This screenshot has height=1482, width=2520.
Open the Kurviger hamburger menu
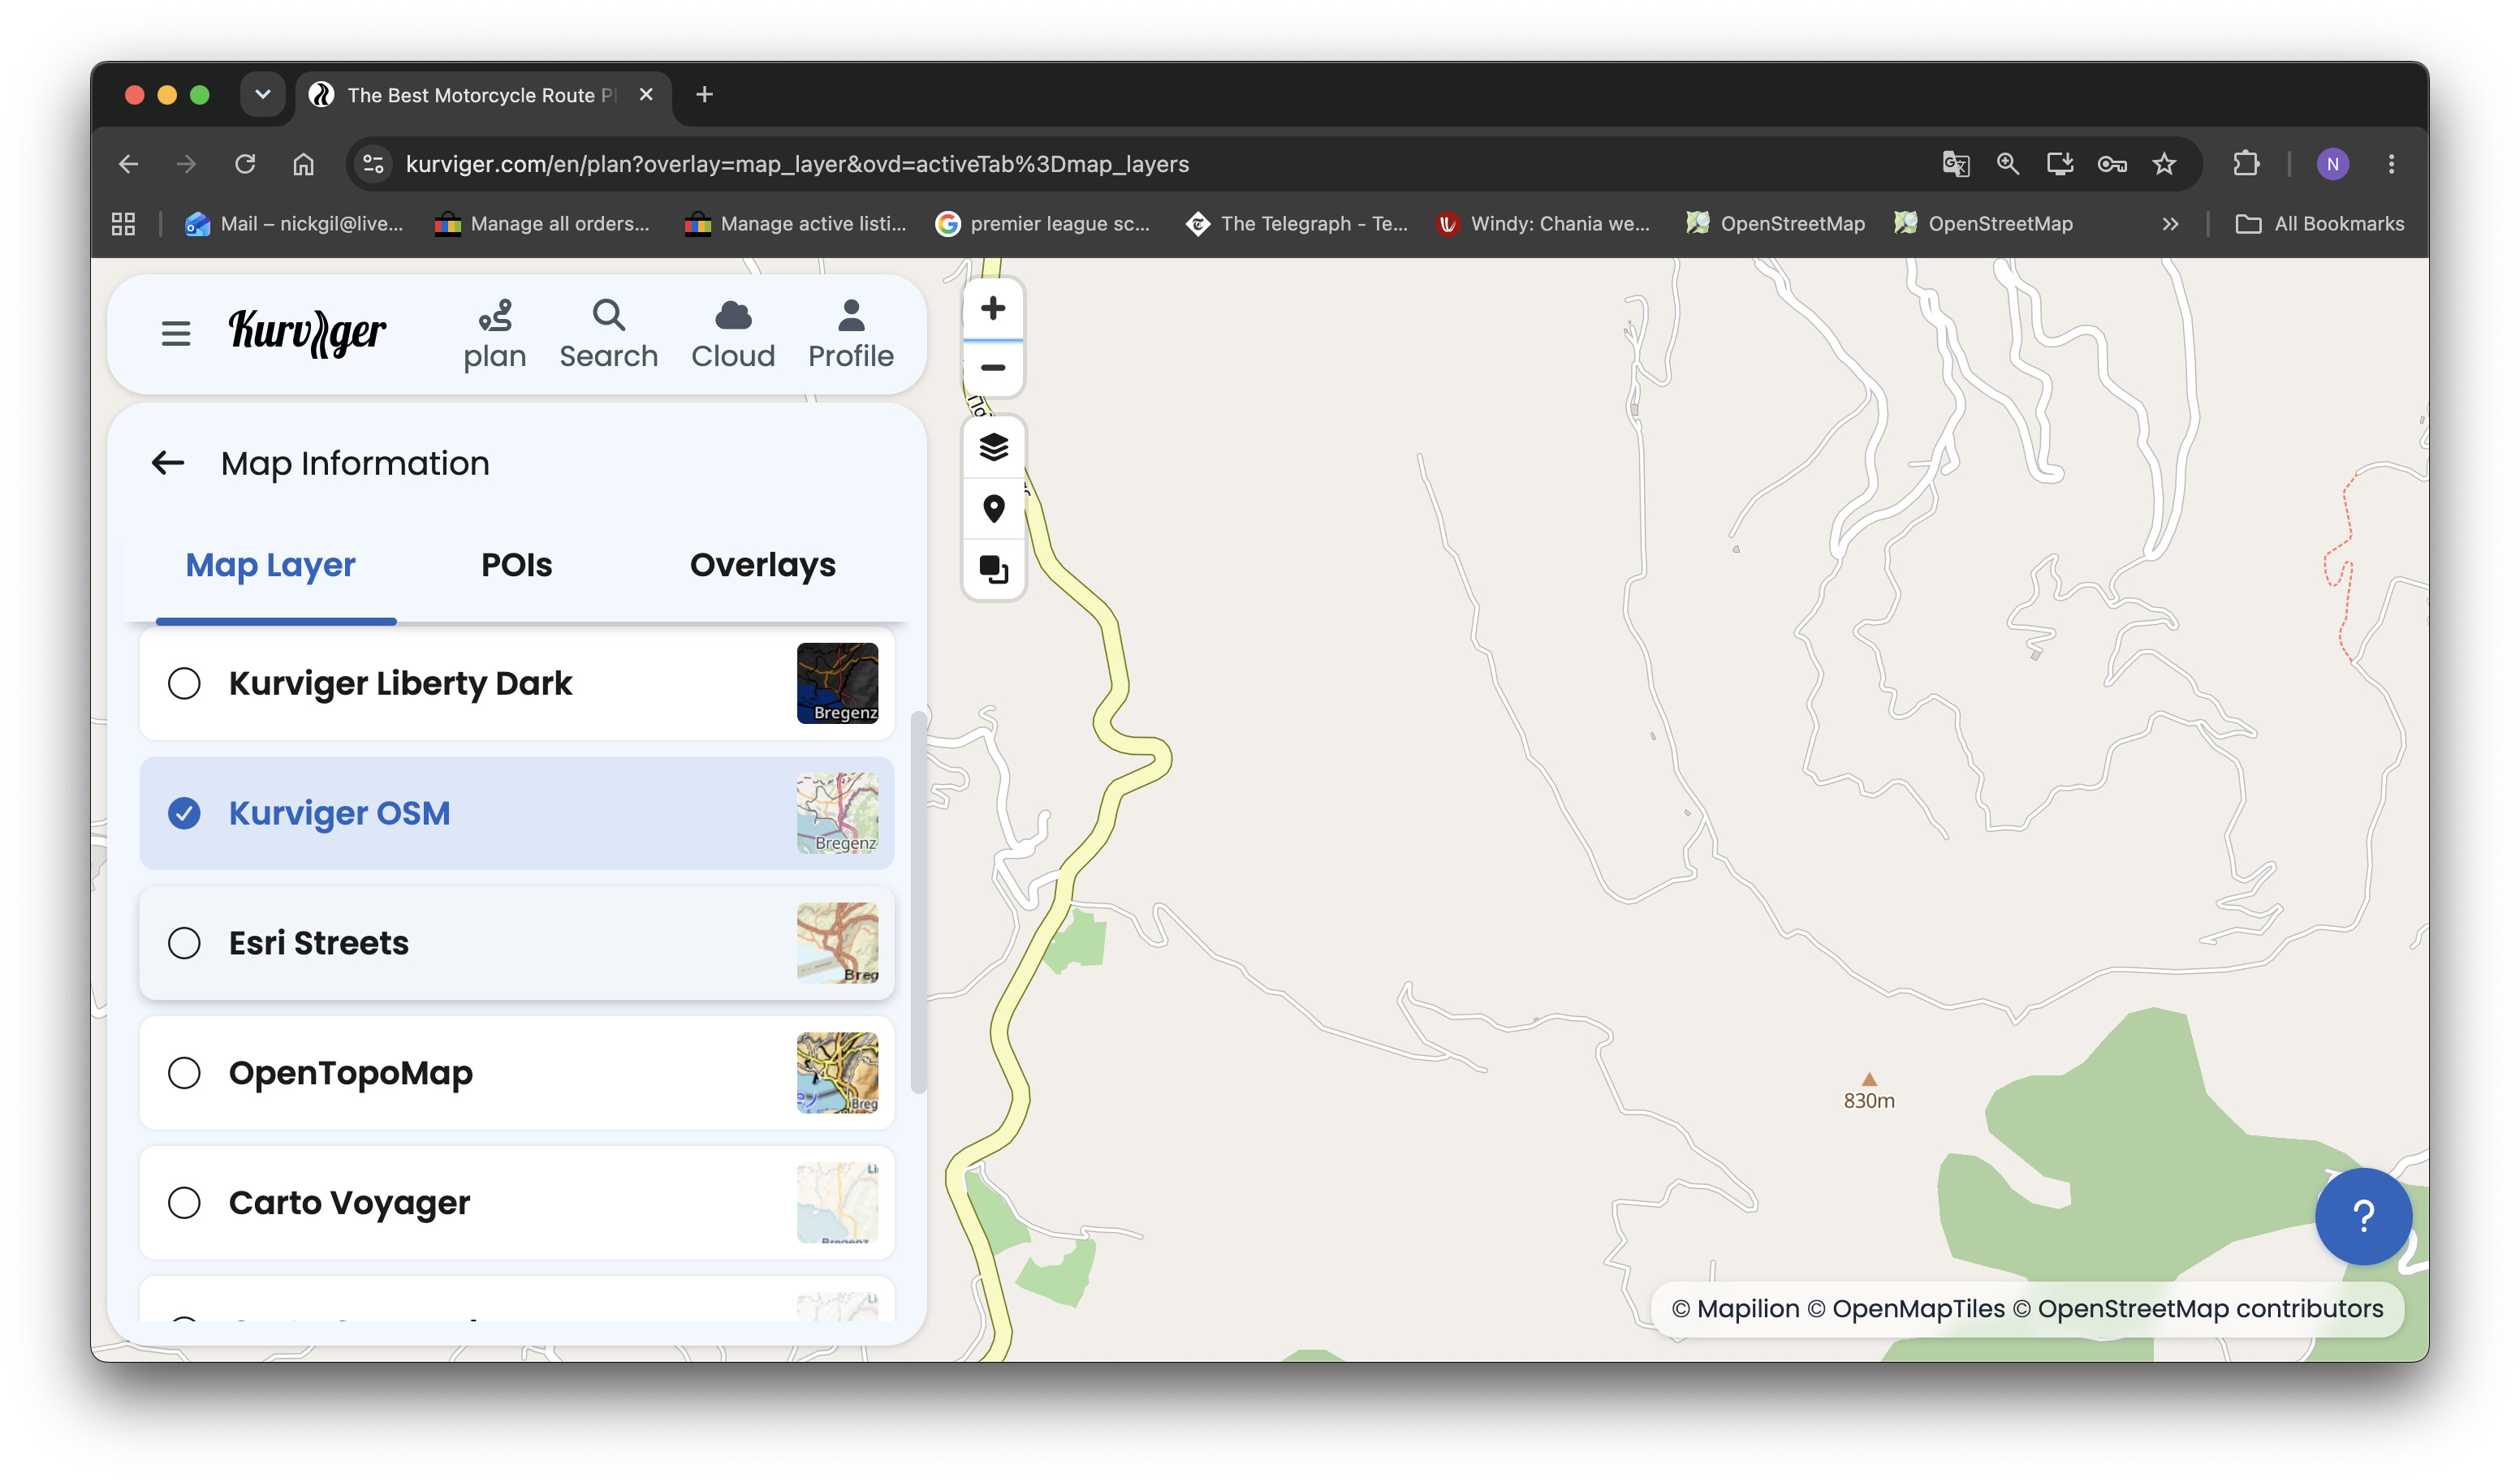(x=176, y=333)
